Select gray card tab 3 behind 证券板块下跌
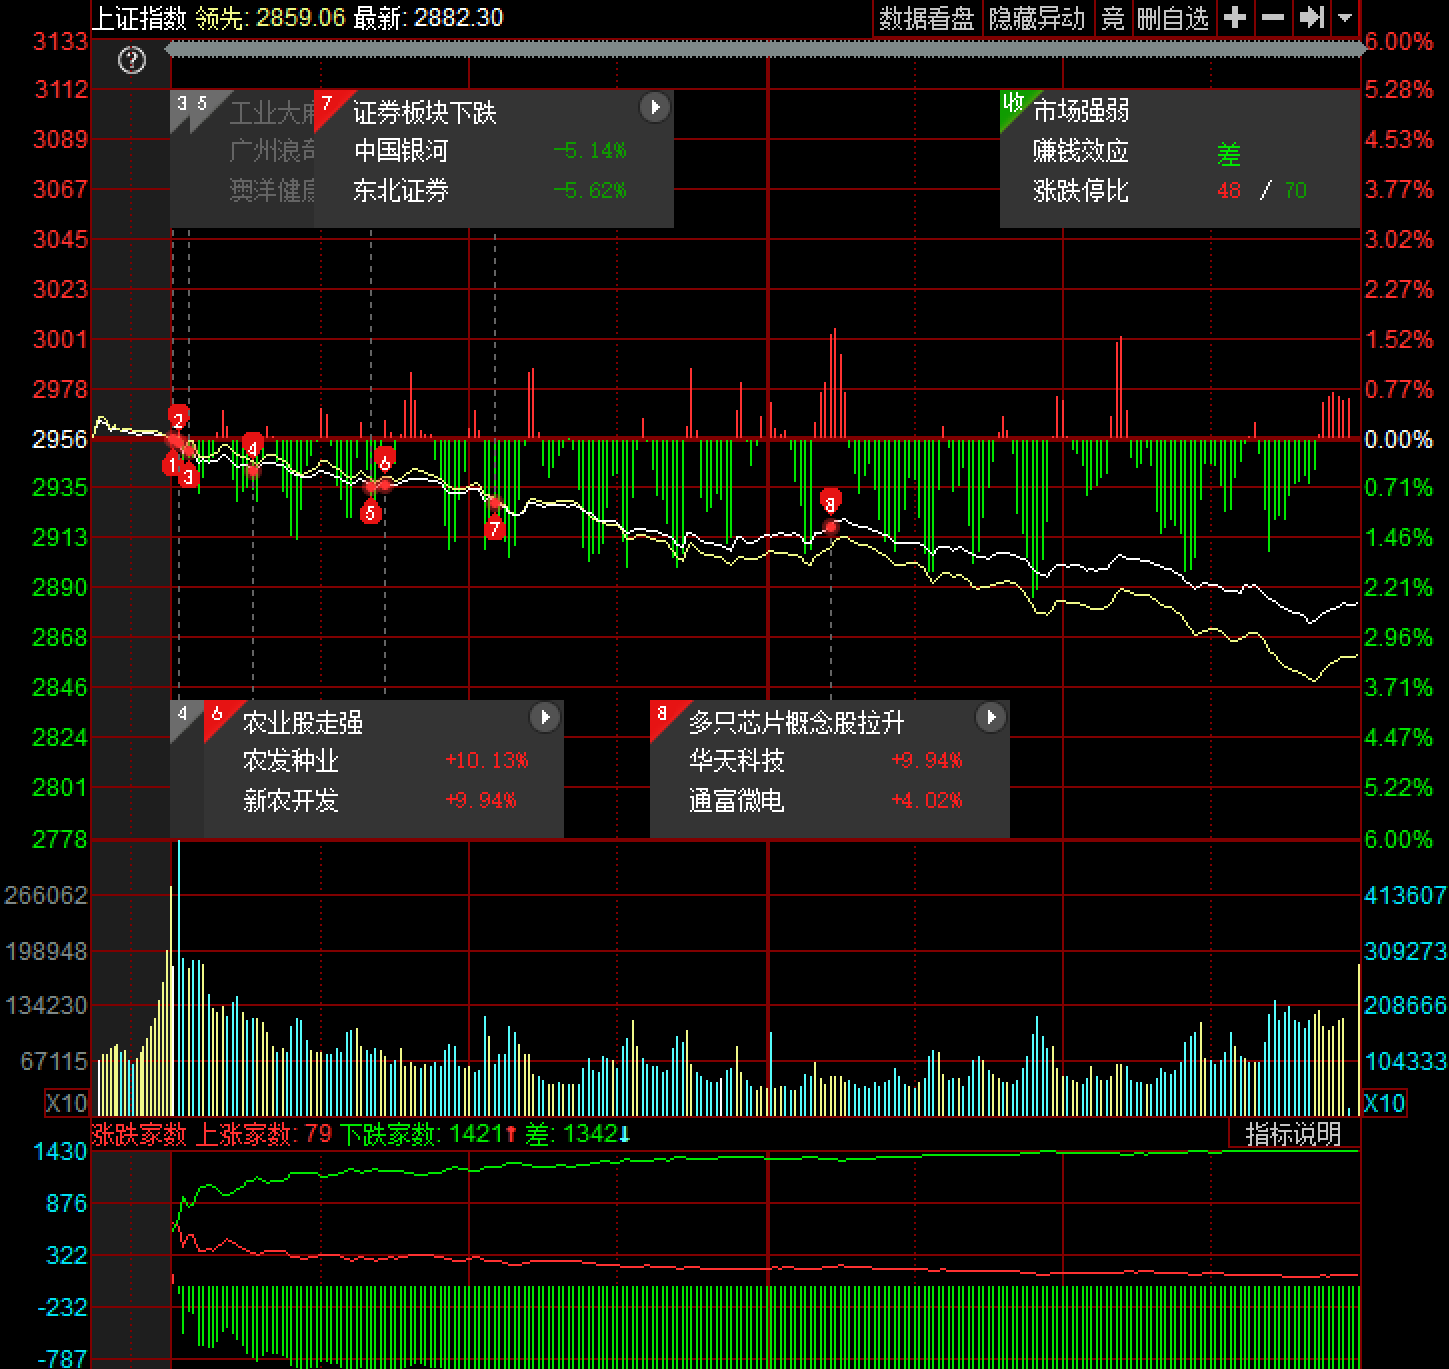This screenshot has width=1449, height=1369. coord(181,103)
